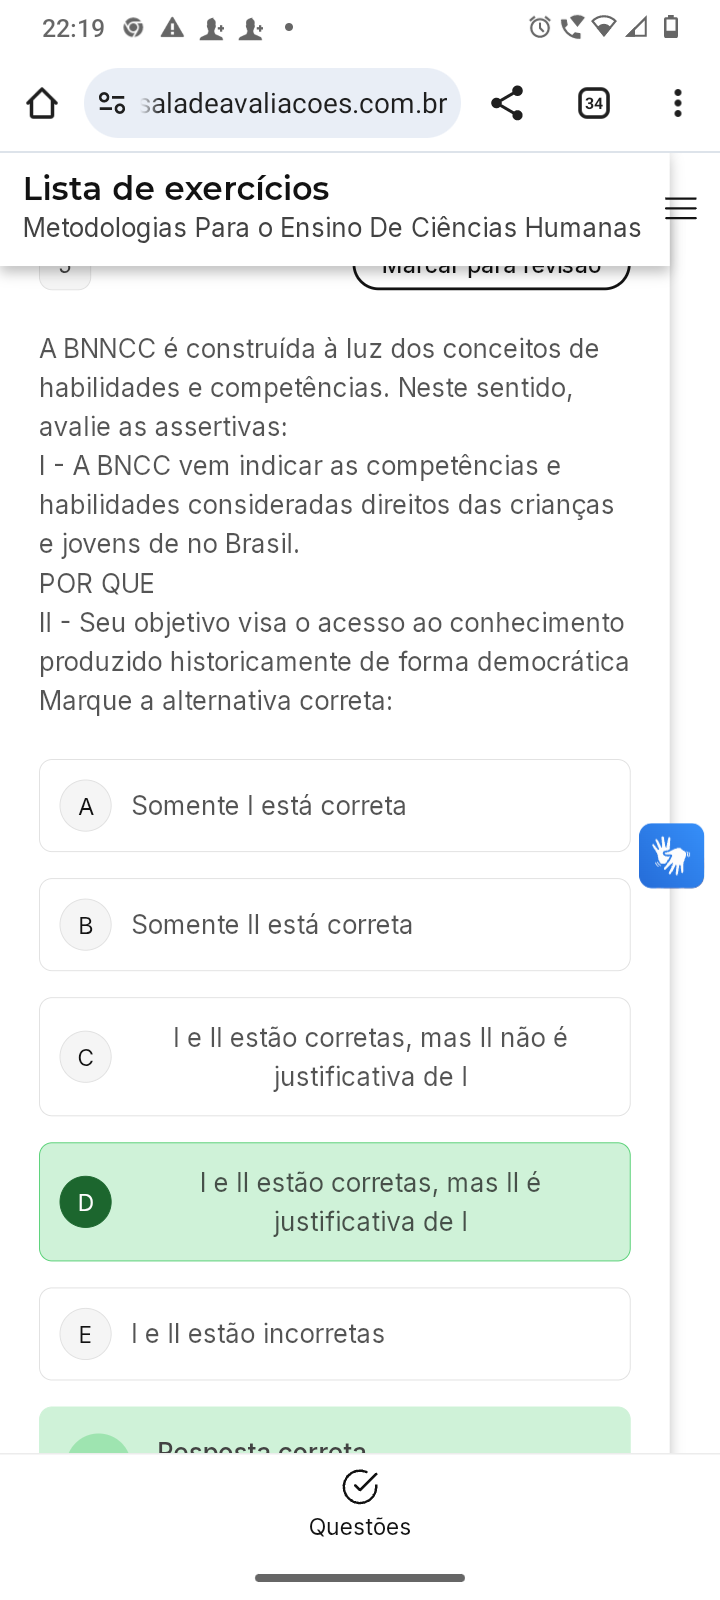Open the hamburger menu beside Lista de exercícios

click(x=681, y=208)
